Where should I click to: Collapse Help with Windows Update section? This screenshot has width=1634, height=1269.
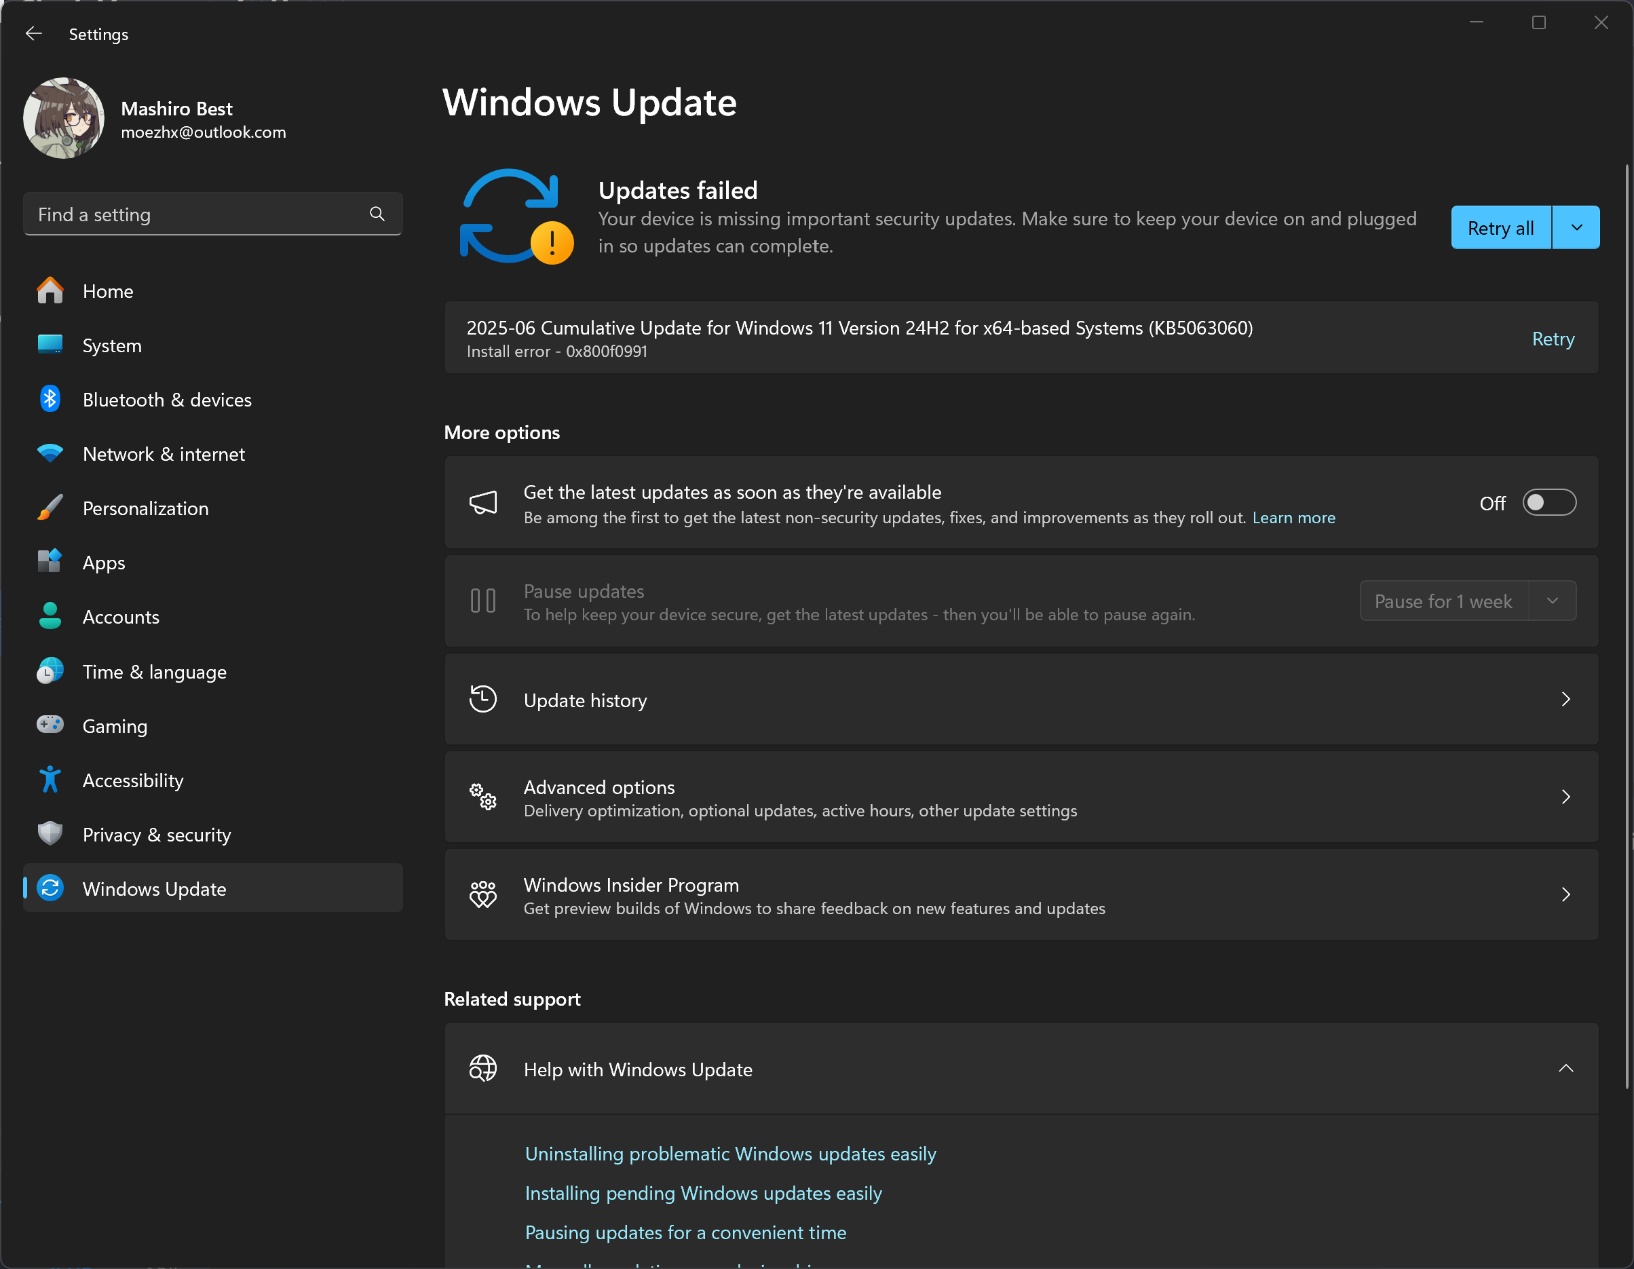(x=1566, y=1068)
